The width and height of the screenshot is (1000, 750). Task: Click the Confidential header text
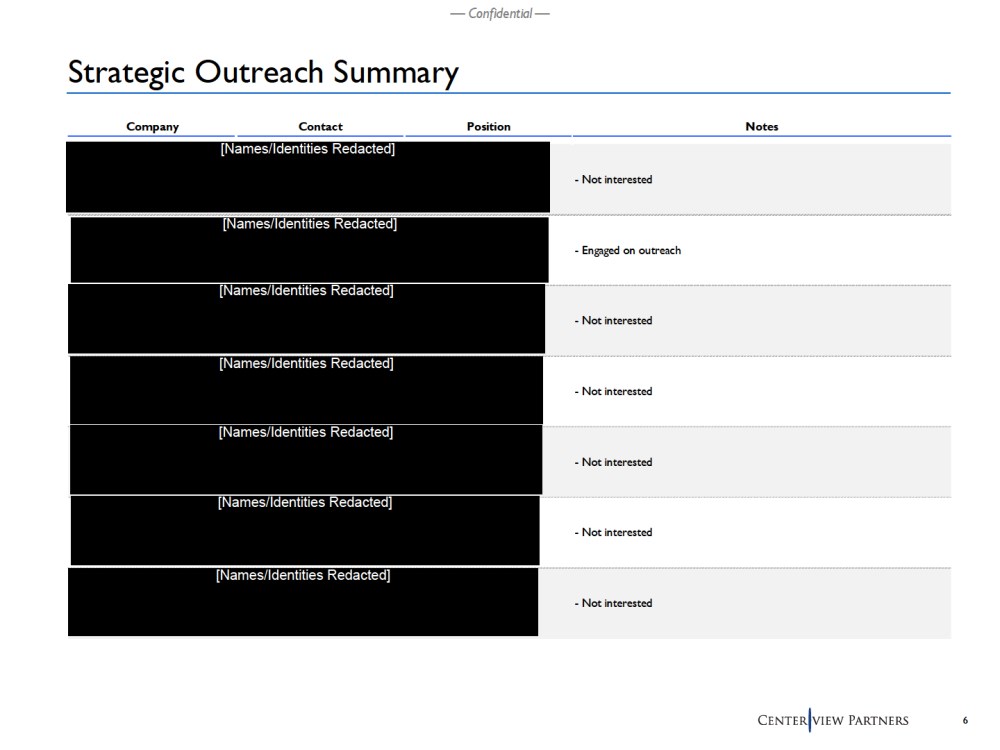pos(500,13)
